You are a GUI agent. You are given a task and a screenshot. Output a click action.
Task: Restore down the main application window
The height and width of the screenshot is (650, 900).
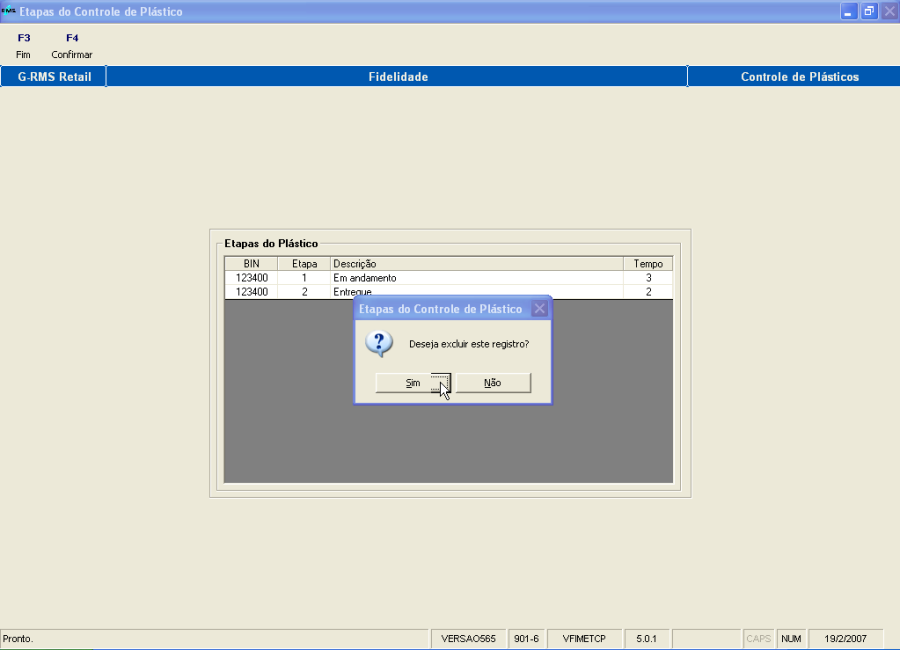tap(869, 11)
